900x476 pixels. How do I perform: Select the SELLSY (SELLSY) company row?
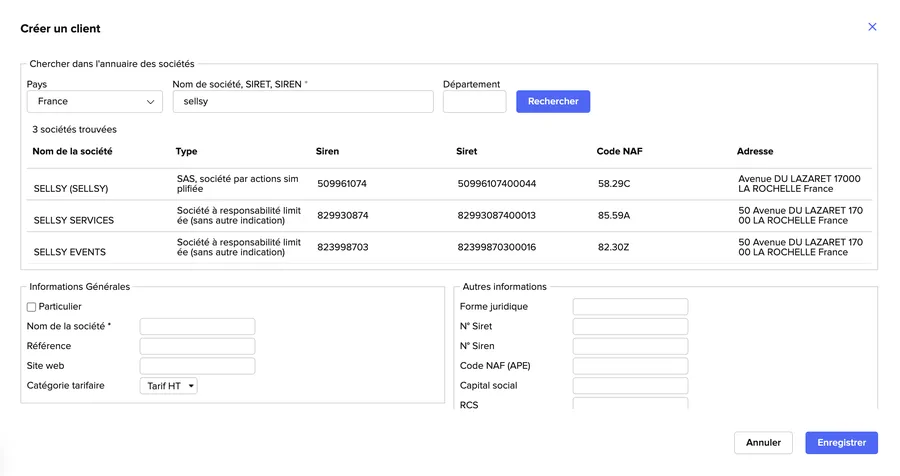click(449, 184)
